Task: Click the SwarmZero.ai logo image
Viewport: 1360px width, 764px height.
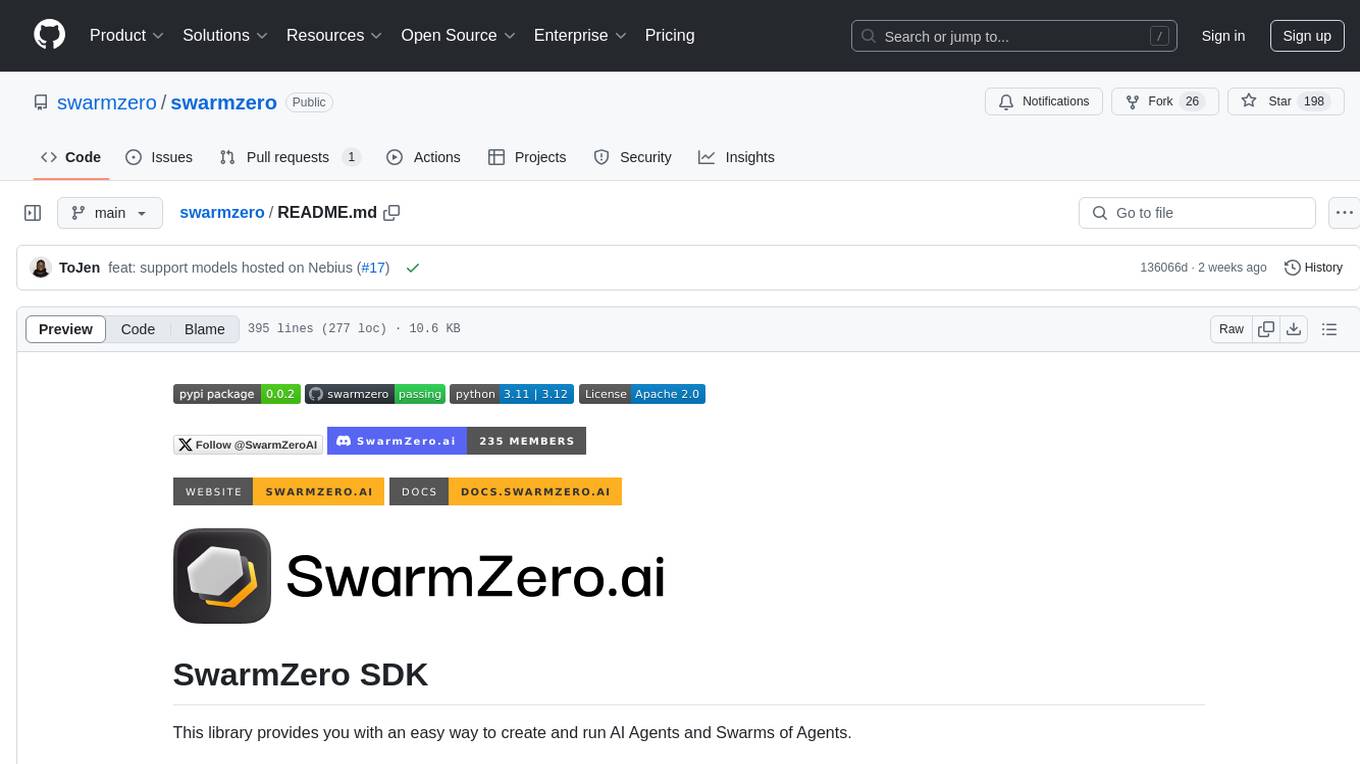Action: point(419,576)
